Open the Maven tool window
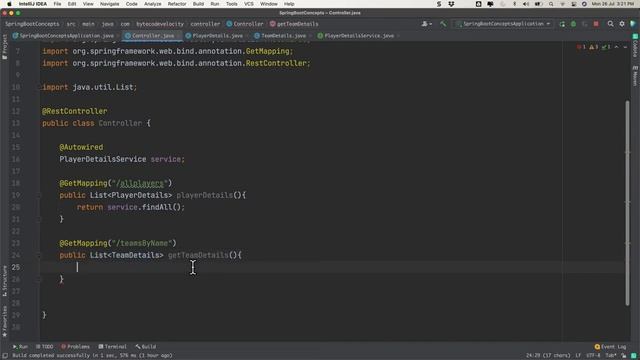Image resolution: width=640 pixels, height=360 pixels. (635, 76)
